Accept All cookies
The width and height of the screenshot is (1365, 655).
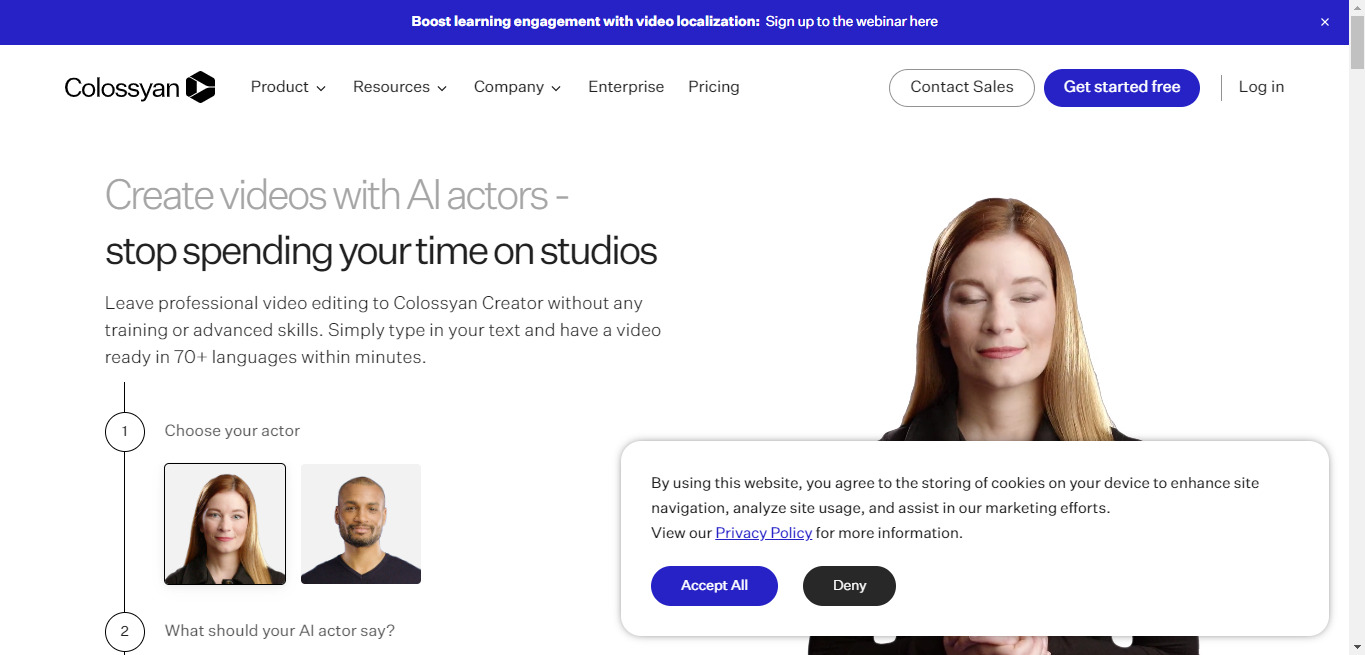[714, 586]
